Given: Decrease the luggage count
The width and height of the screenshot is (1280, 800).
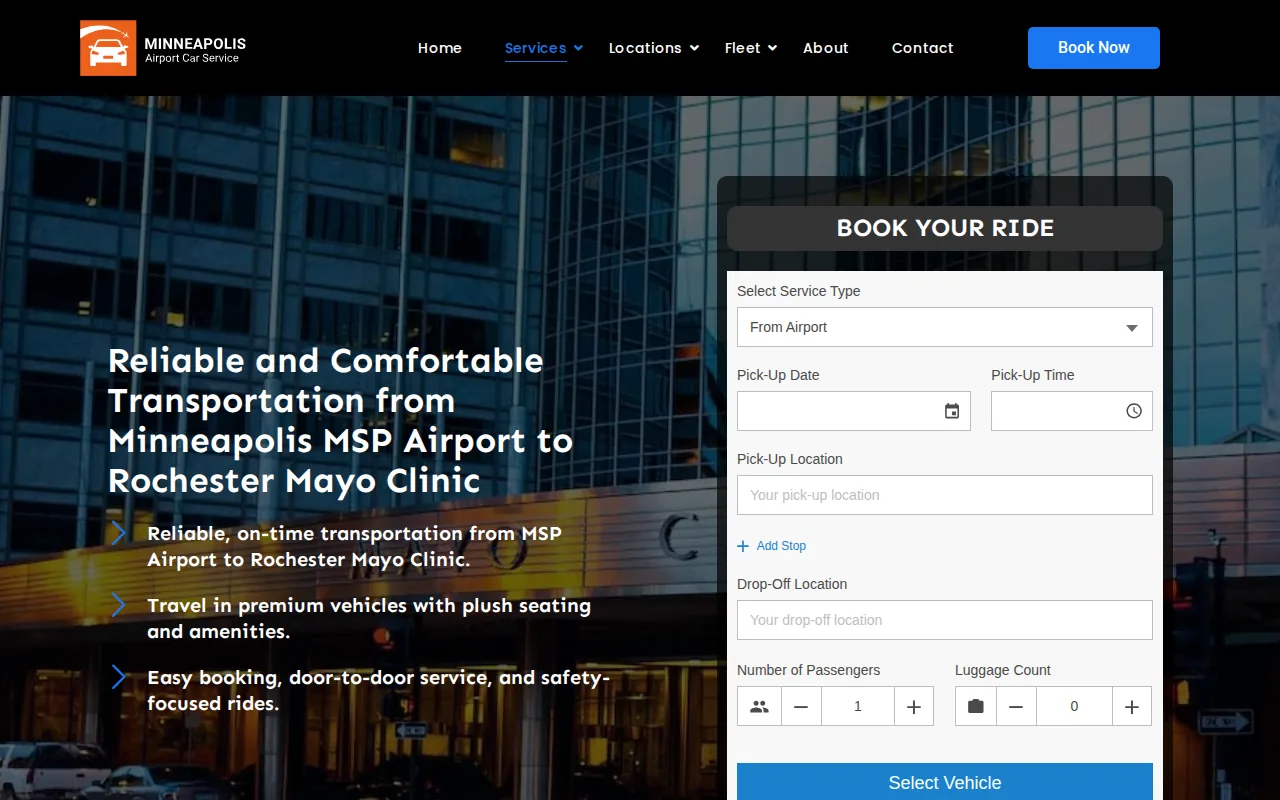Looking at the screenshot, I should [1016, 706].
